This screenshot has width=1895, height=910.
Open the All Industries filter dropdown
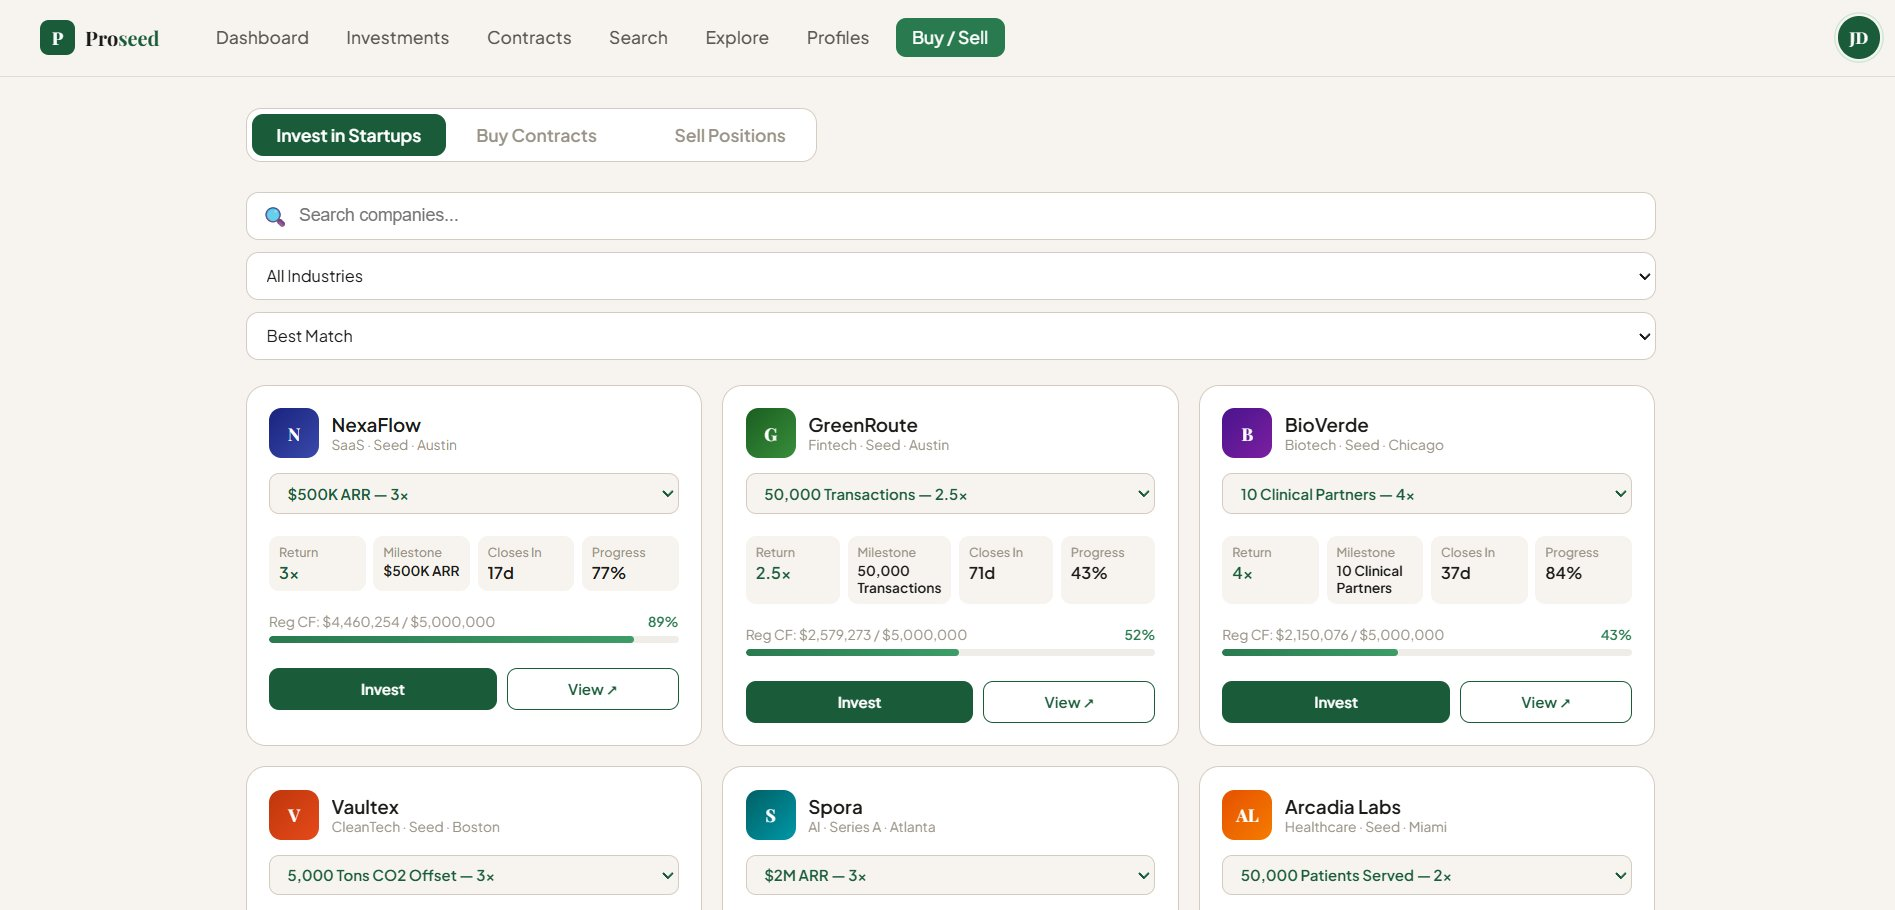click(x=950, y=276)
